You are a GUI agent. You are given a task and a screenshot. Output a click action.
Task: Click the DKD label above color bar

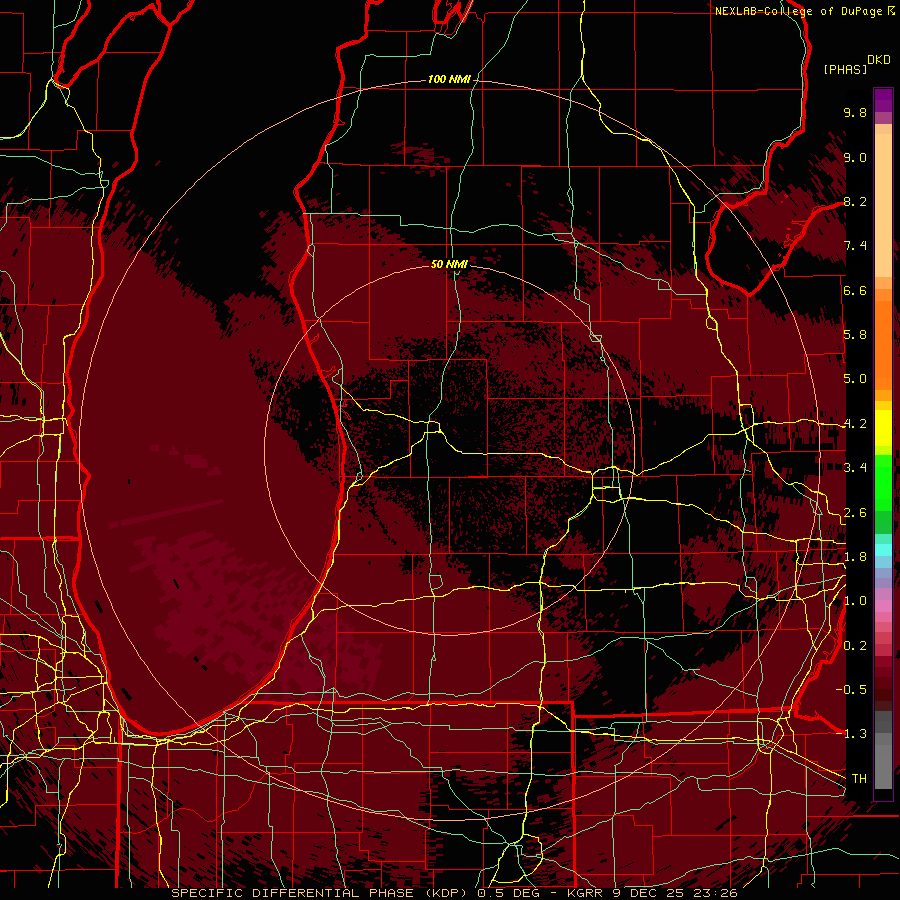click(x=879, y=60)
